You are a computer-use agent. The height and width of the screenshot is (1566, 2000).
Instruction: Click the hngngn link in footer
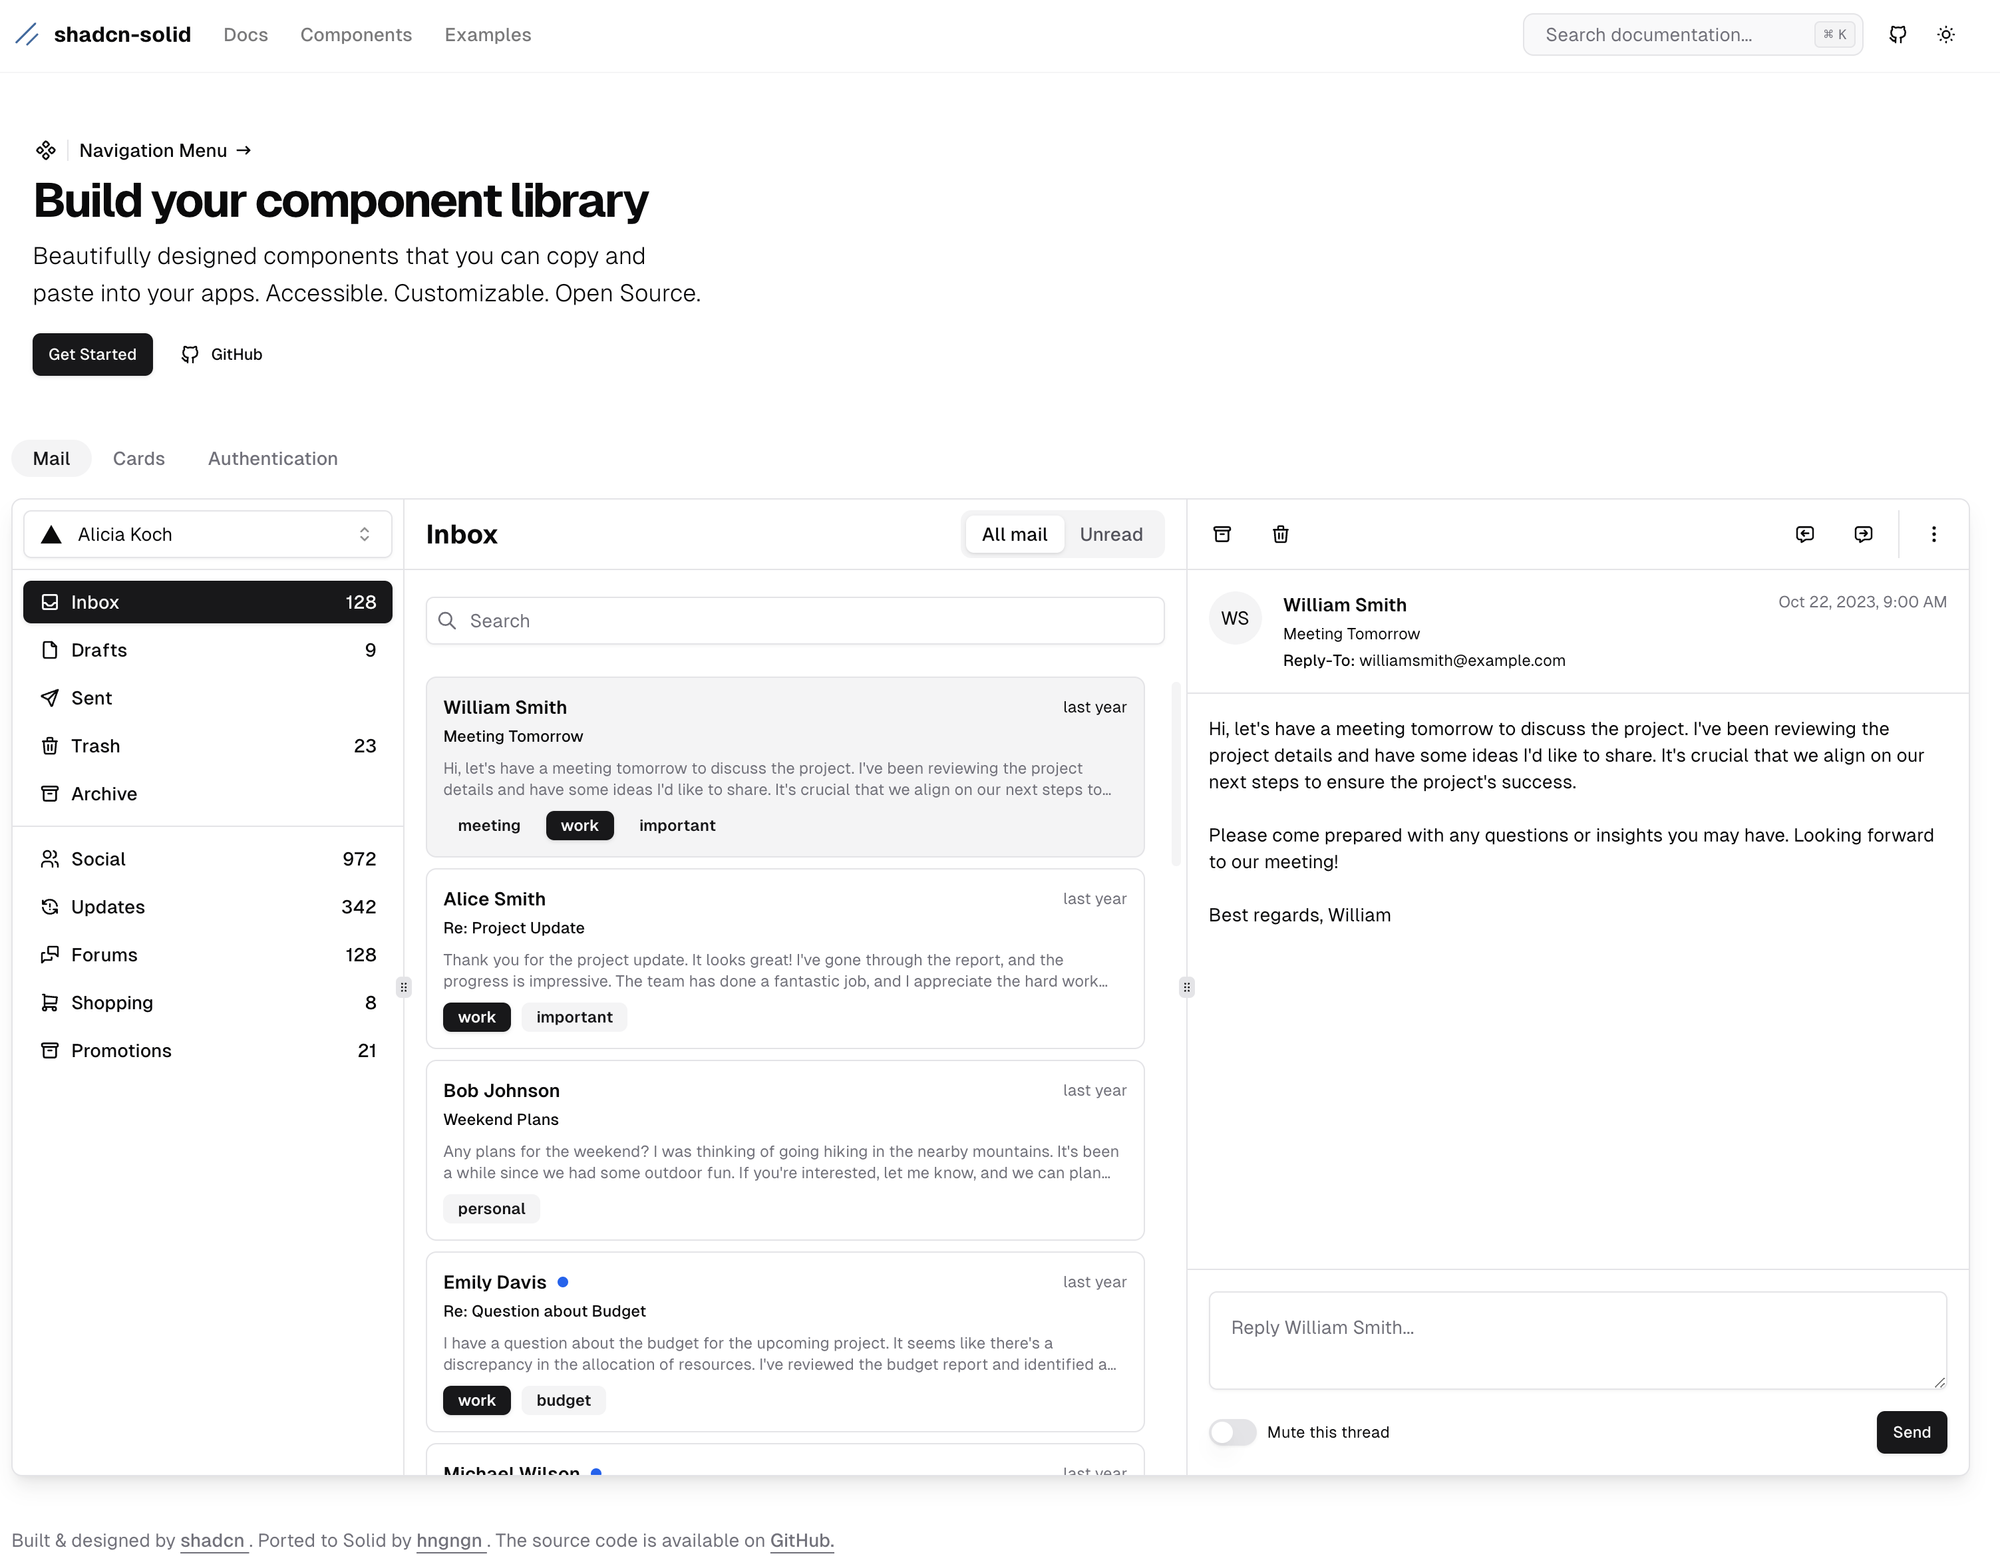(x=450, y=1542)
